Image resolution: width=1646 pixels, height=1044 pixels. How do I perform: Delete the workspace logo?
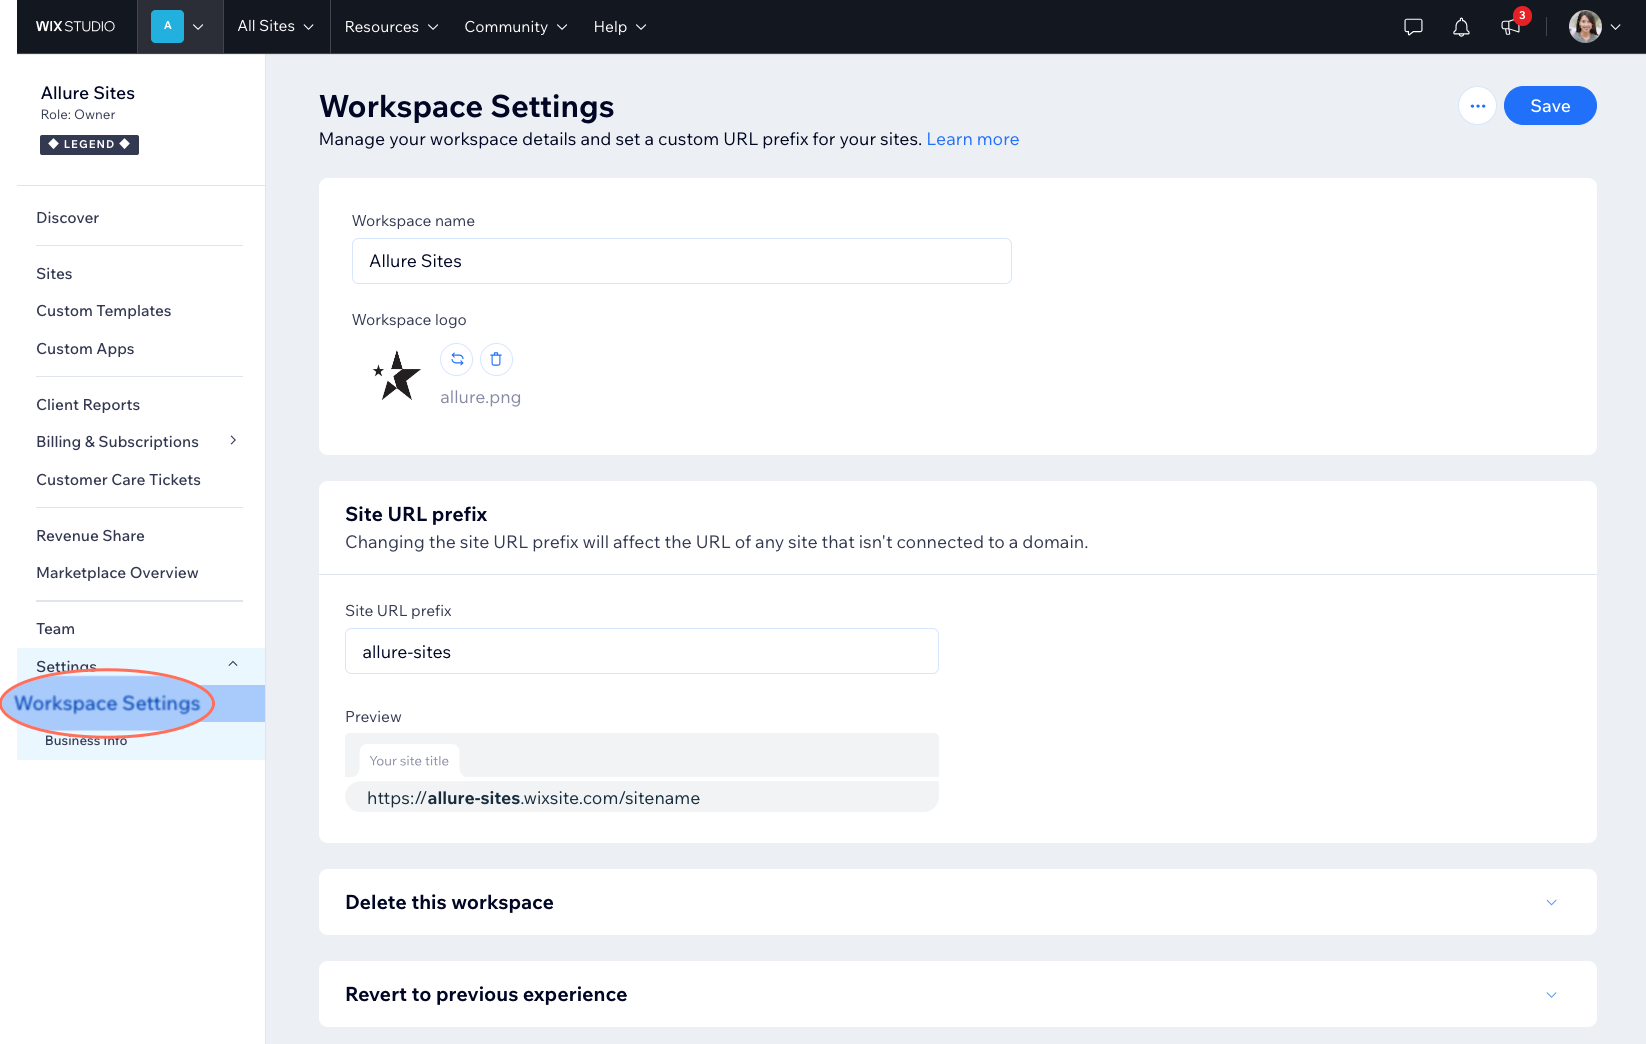[x=496, y=359]
